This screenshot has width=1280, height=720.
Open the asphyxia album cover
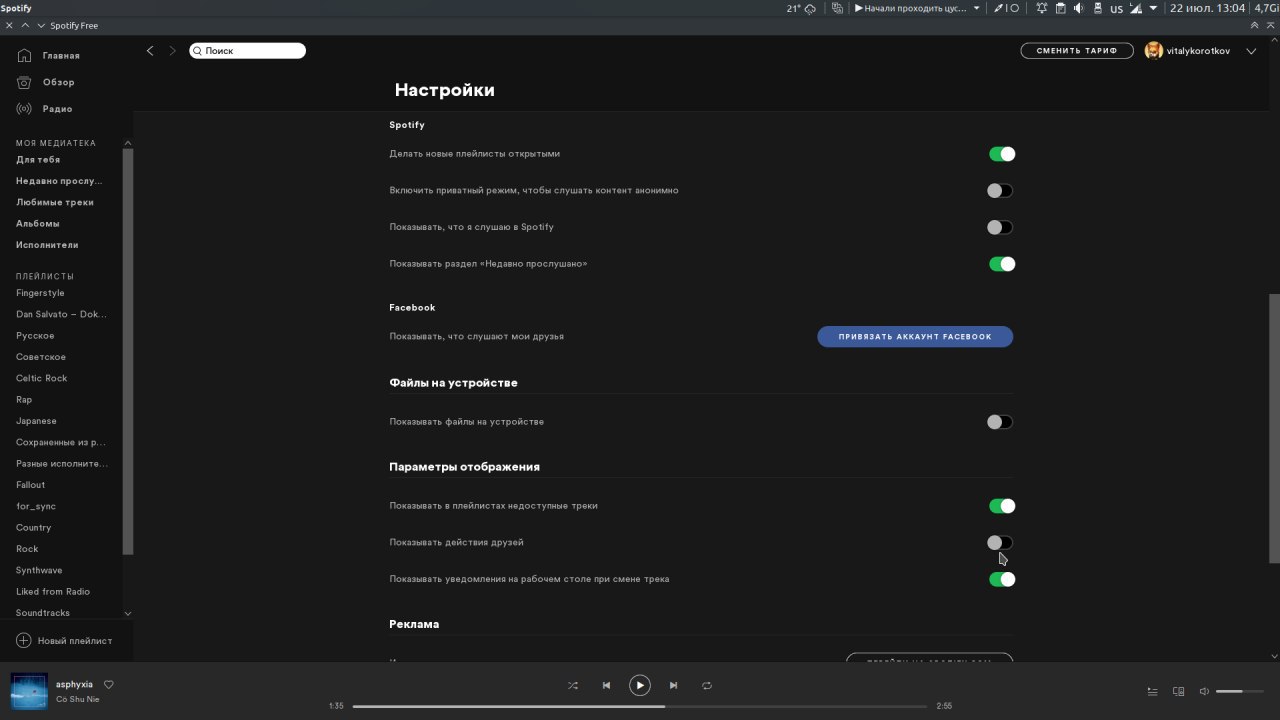tap(29, 691)
